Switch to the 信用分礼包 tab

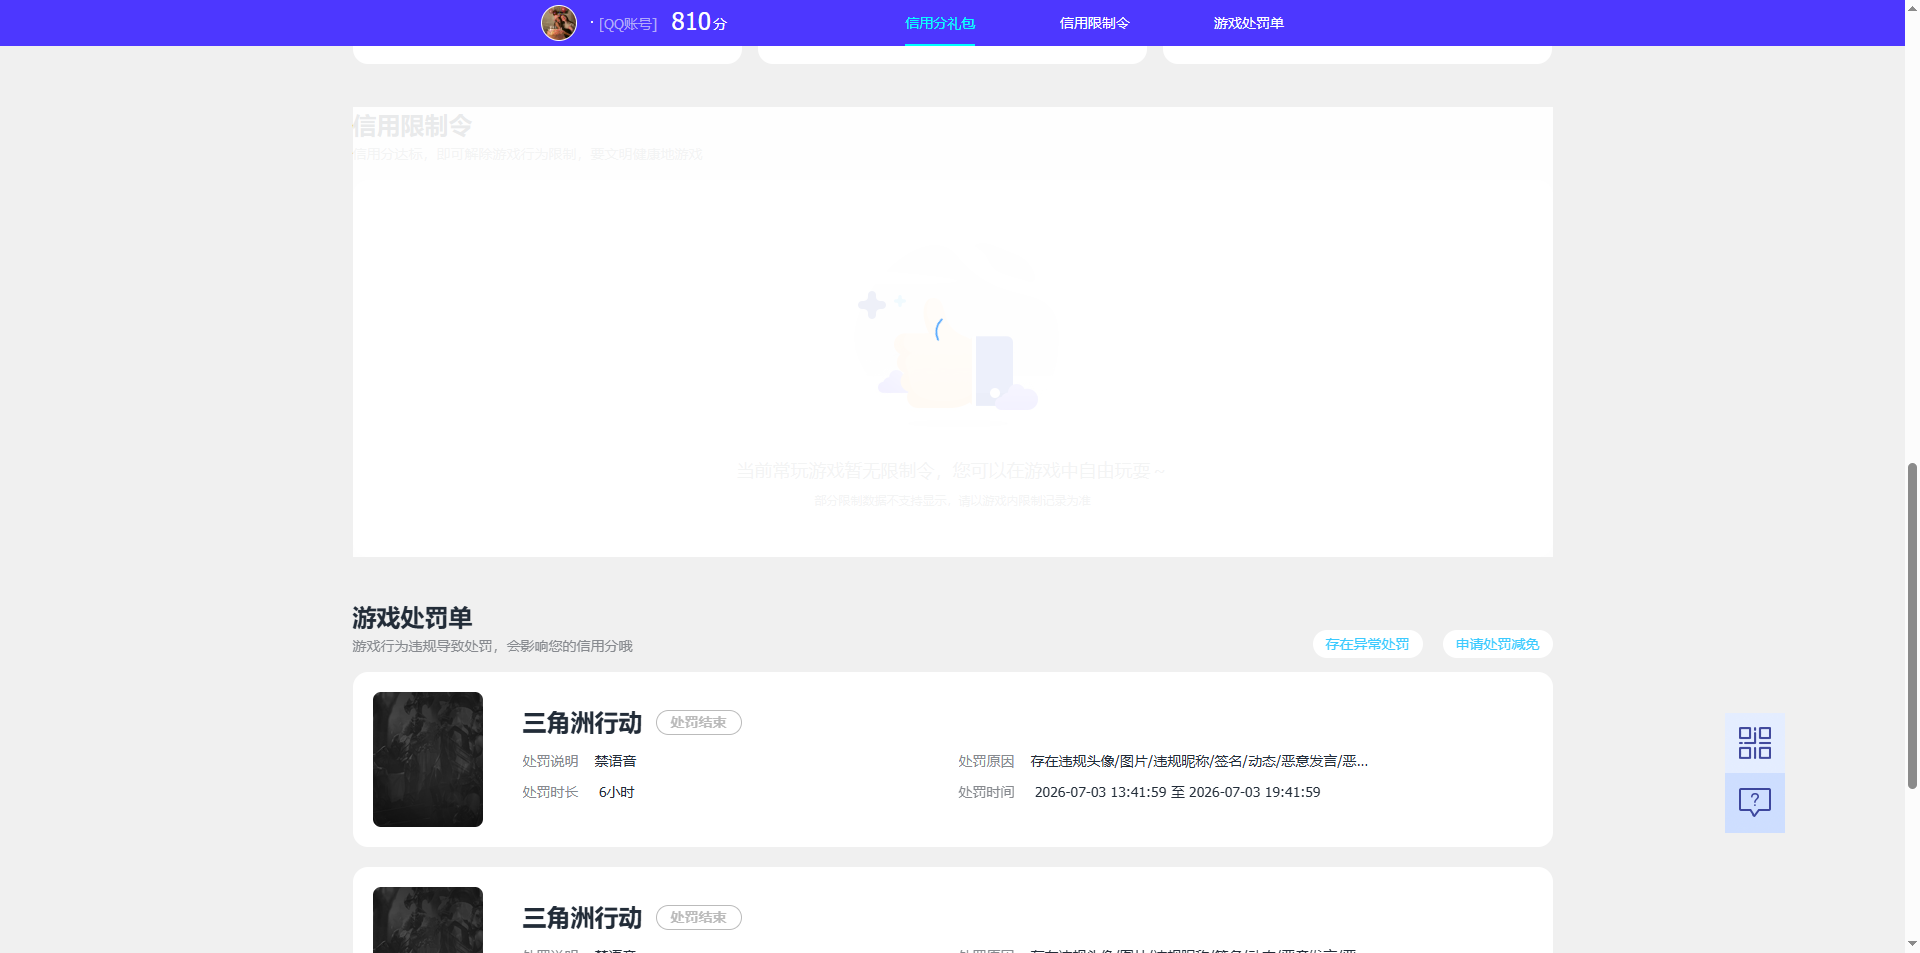[x=940, y=23]
